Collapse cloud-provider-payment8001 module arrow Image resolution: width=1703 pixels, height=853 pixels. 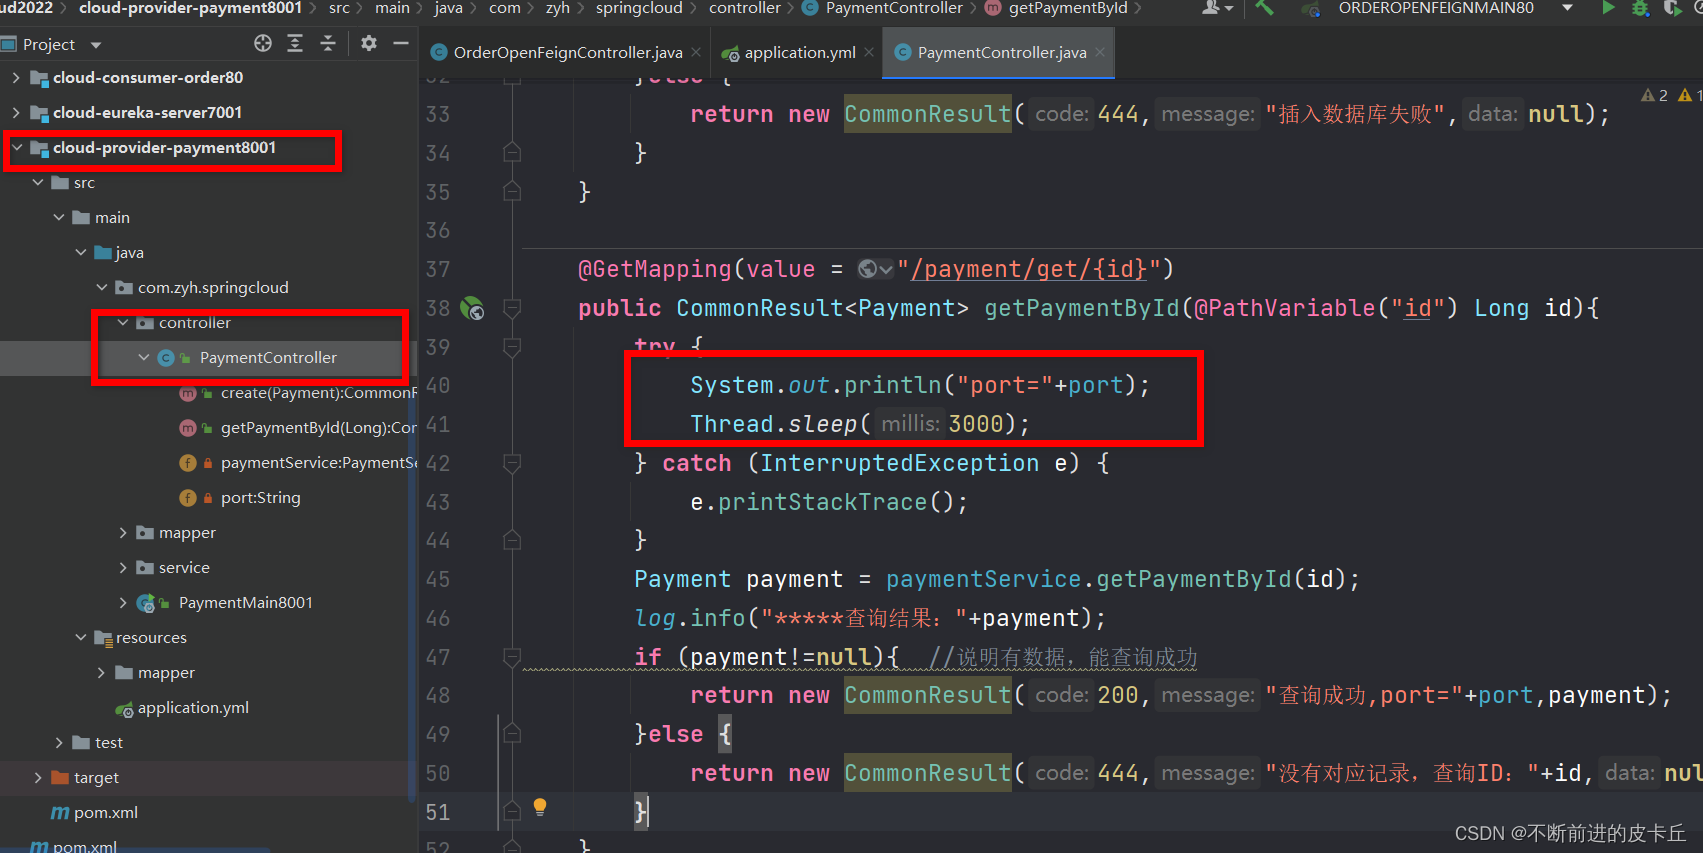(x=17, y=147)
